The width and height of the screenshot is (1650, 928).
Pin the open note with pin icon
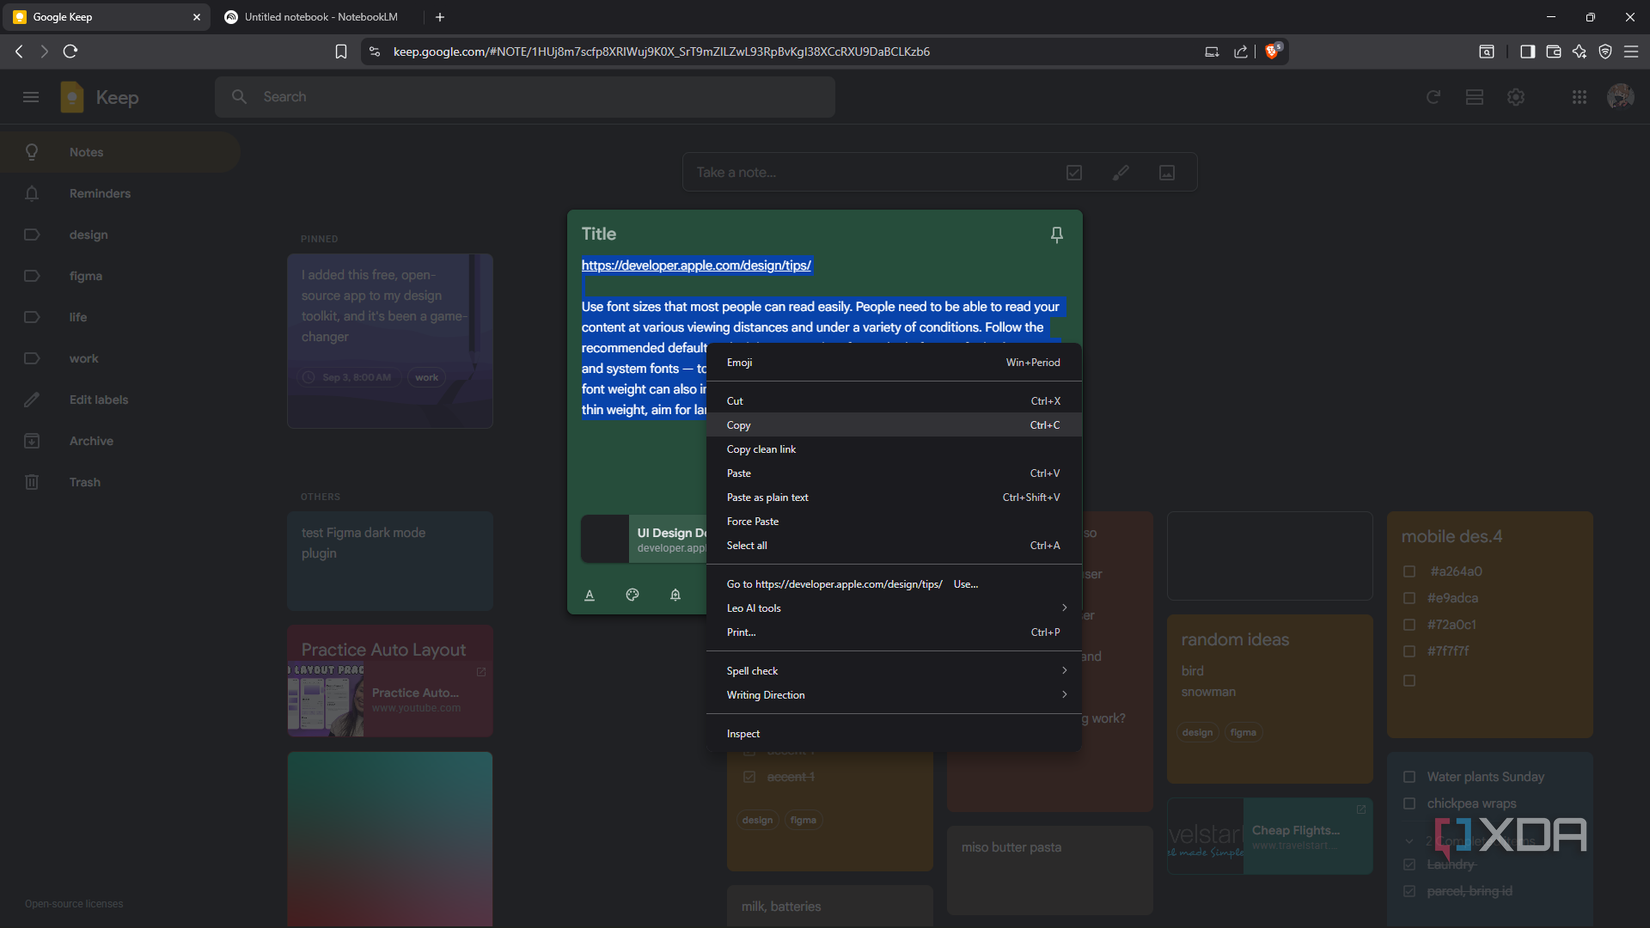click(1056, 234)
